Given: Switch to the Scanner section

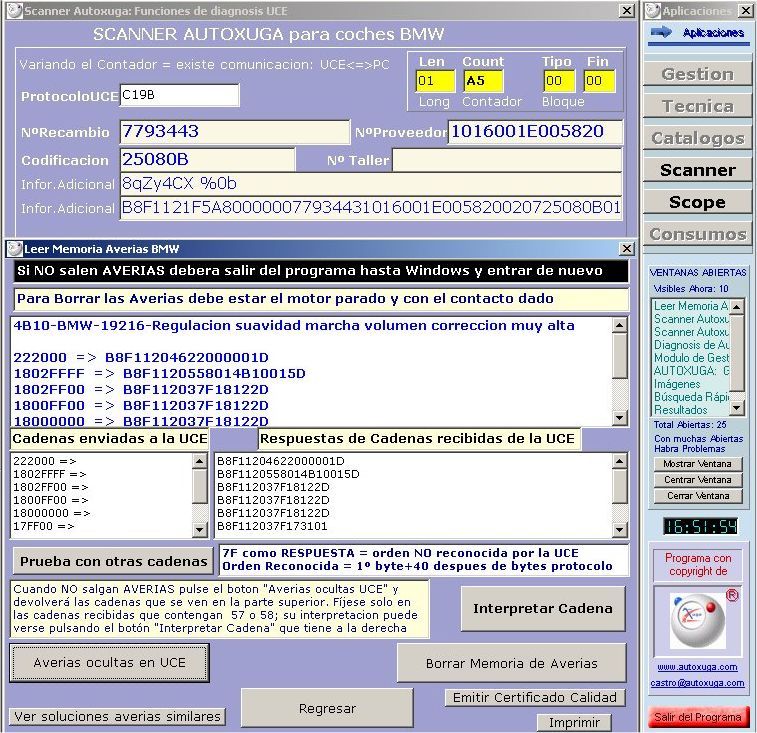Looking at the screenshot, I should (697, 170).
